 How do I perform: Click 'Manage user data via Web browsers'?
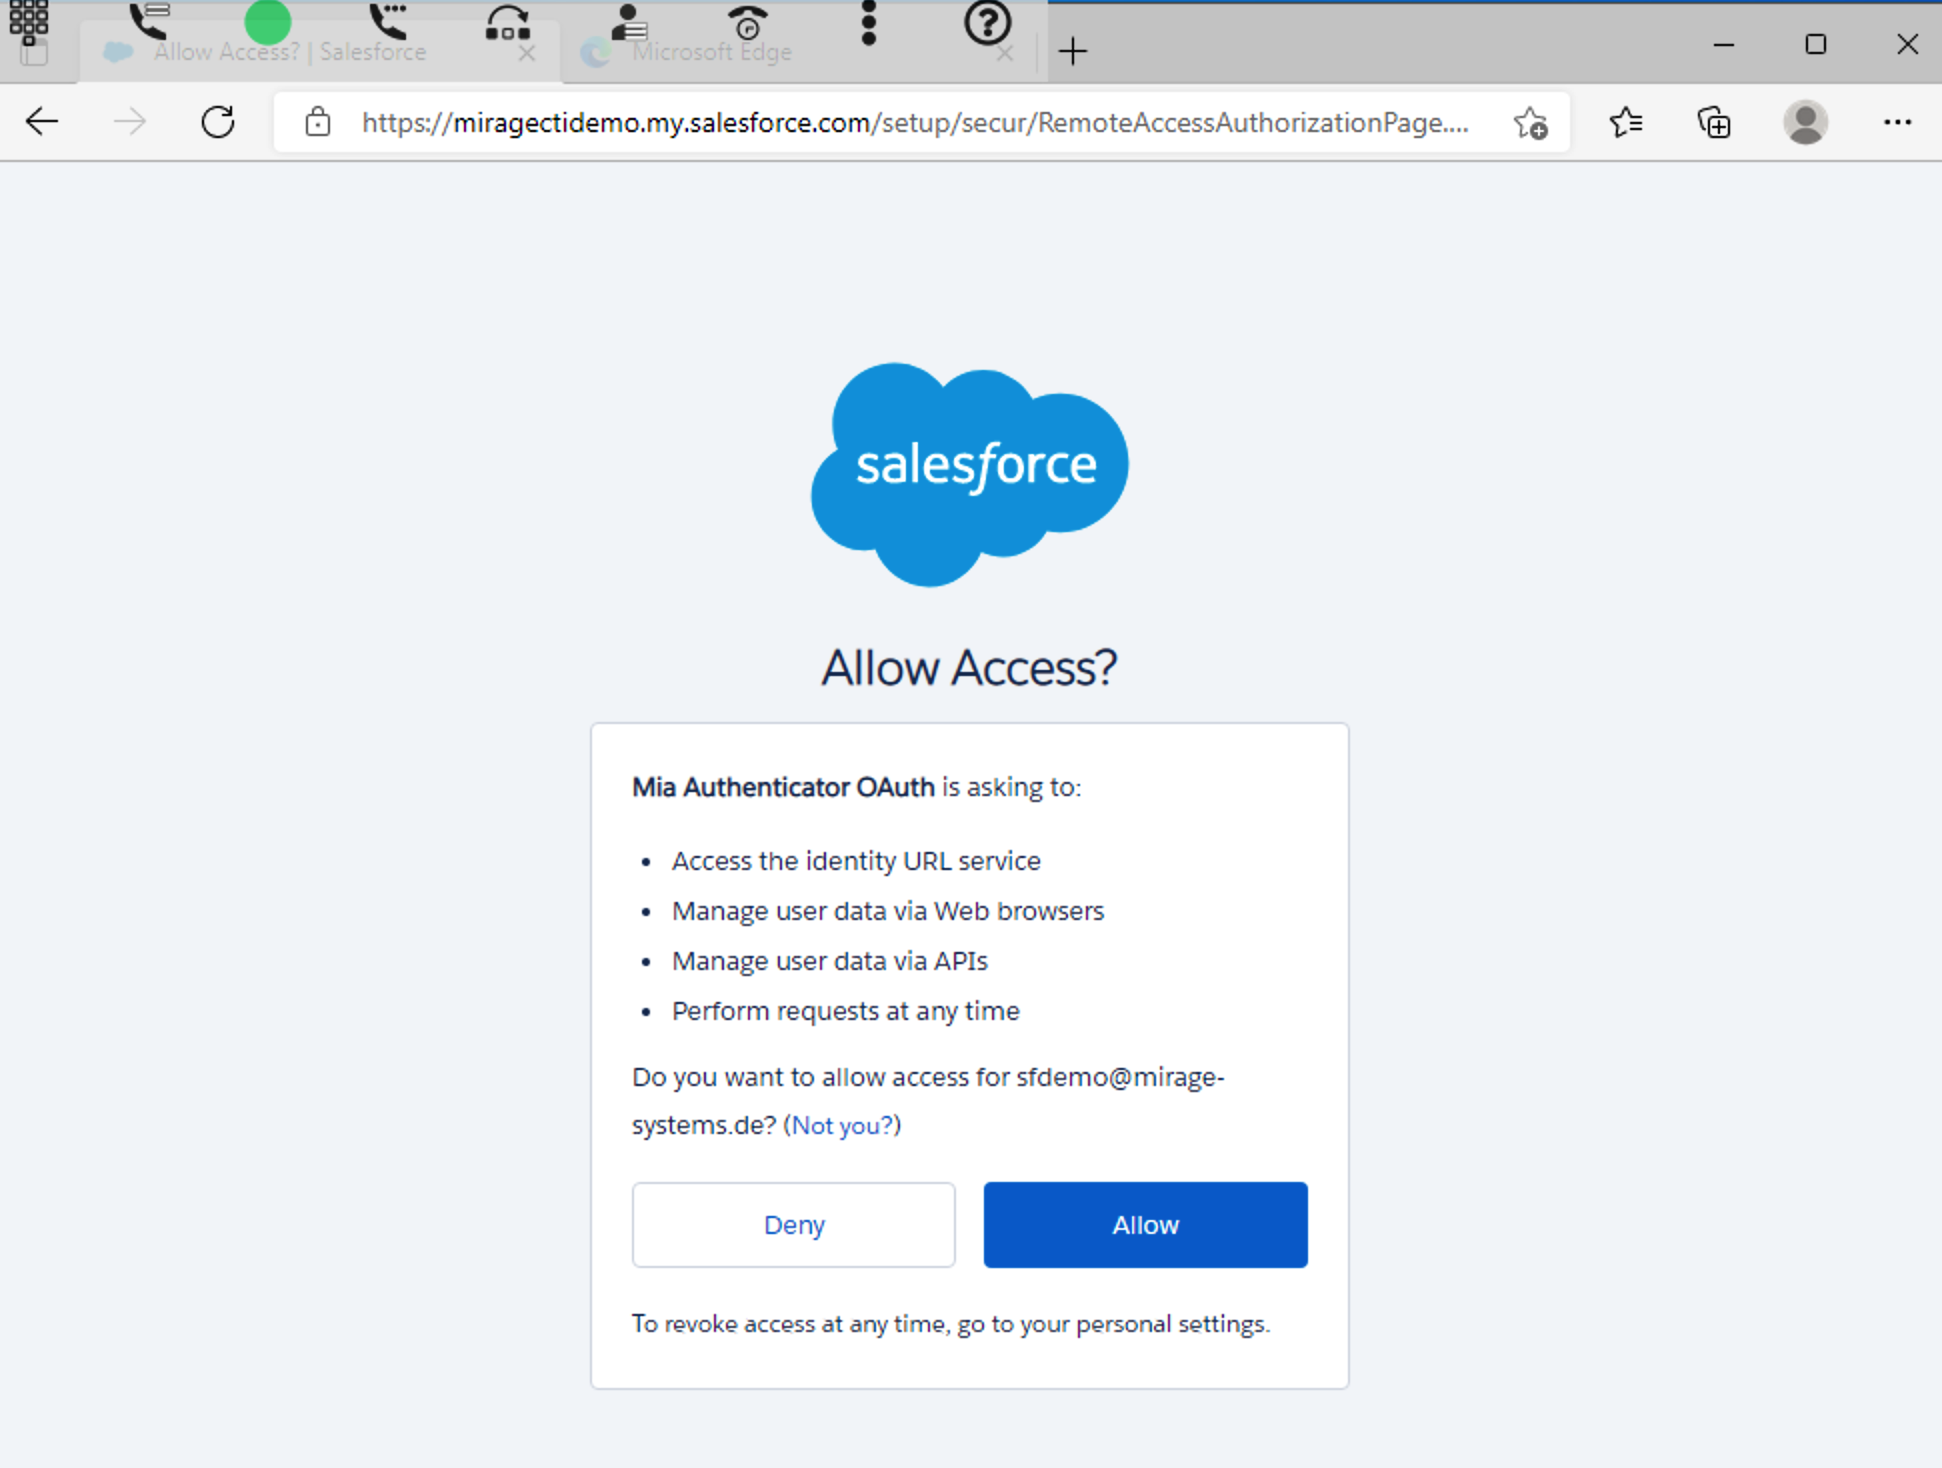[x=888, y=911]
